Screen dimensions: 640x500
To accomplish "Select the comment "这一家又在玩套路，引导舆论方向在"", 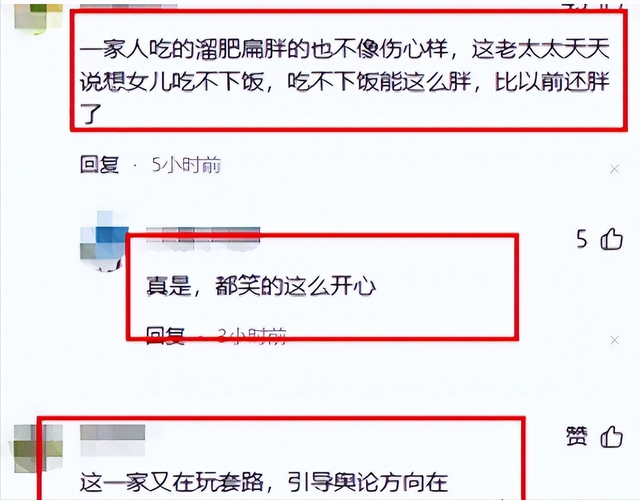I will (264, 482).
